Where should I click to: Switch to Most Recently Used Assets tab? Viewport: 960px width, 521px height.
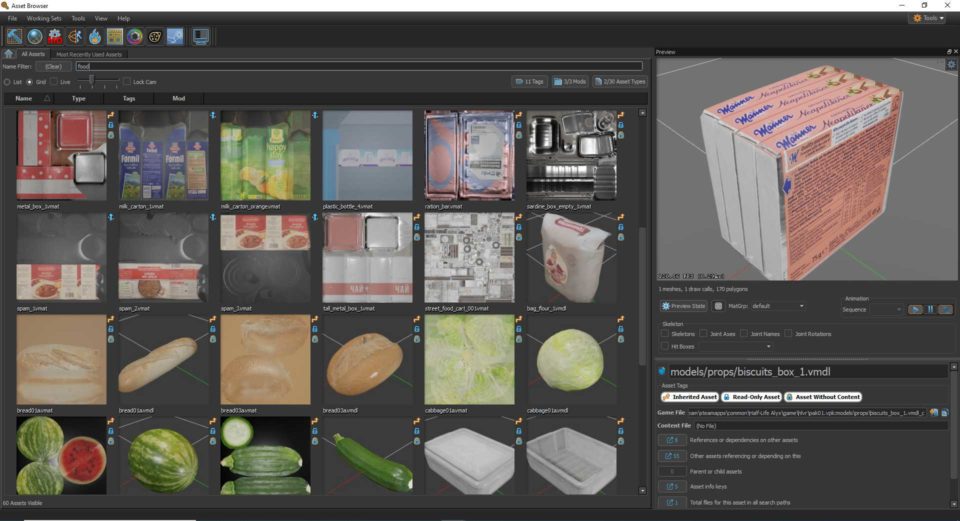pos(89,54)
